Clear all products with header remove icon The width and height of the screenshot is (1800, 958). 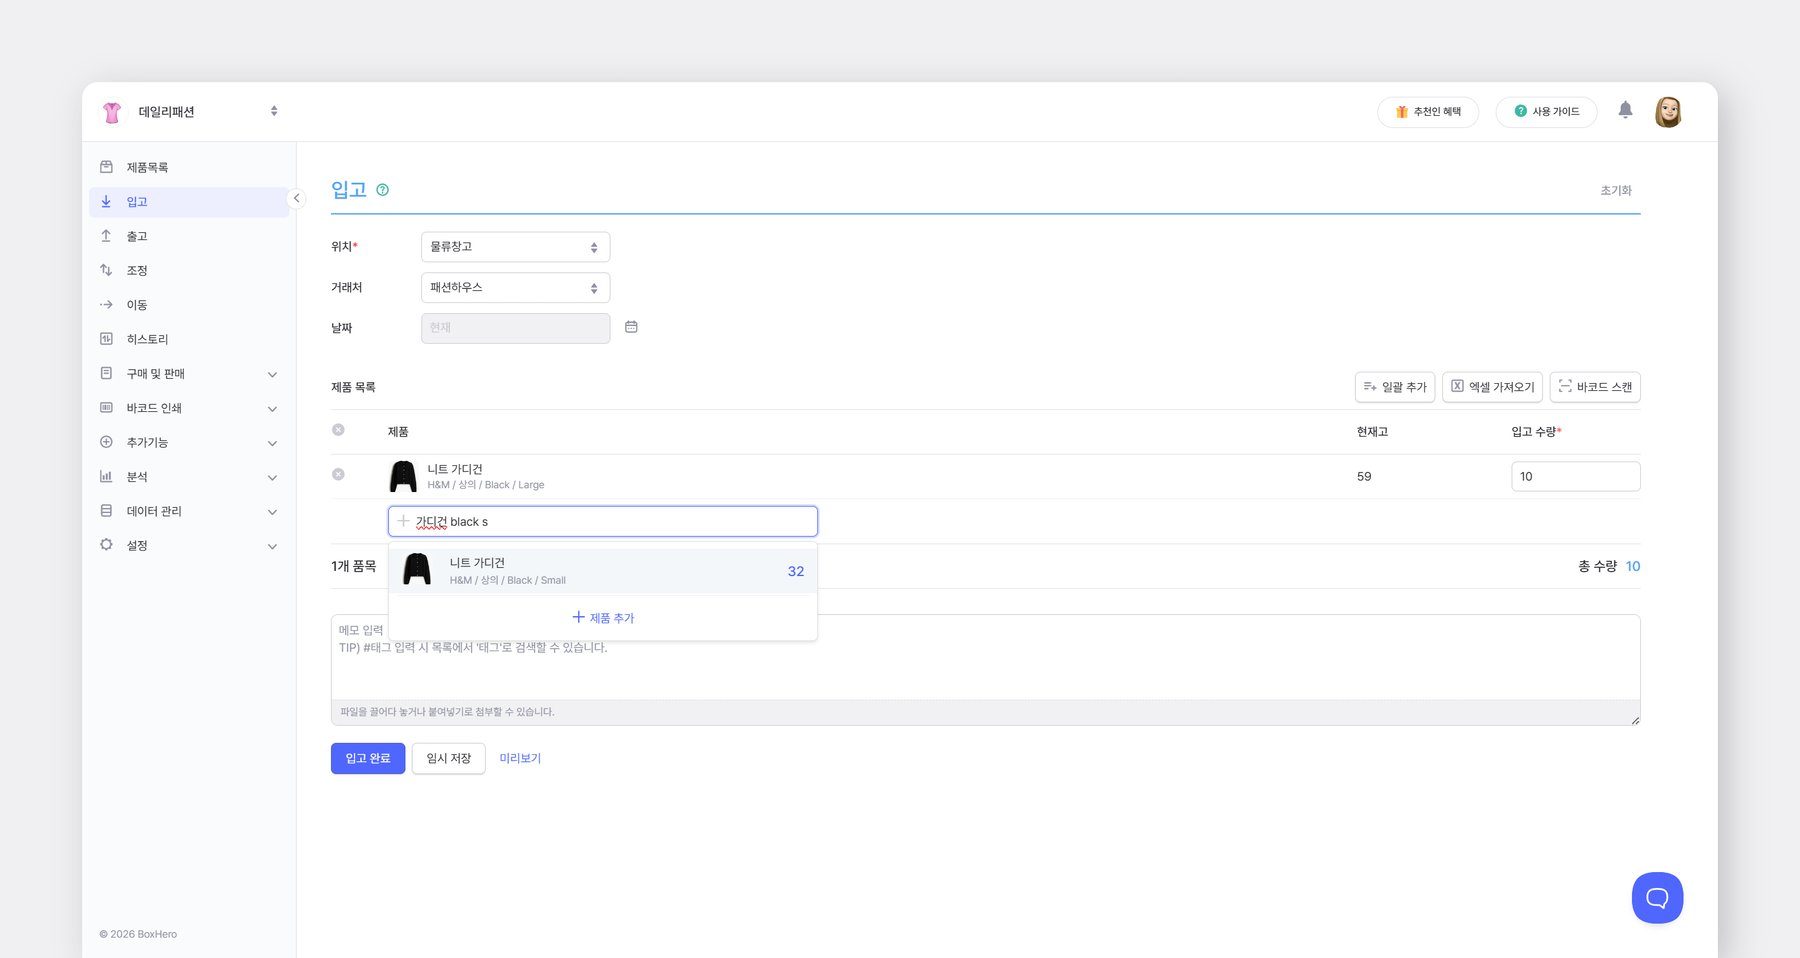338,430
